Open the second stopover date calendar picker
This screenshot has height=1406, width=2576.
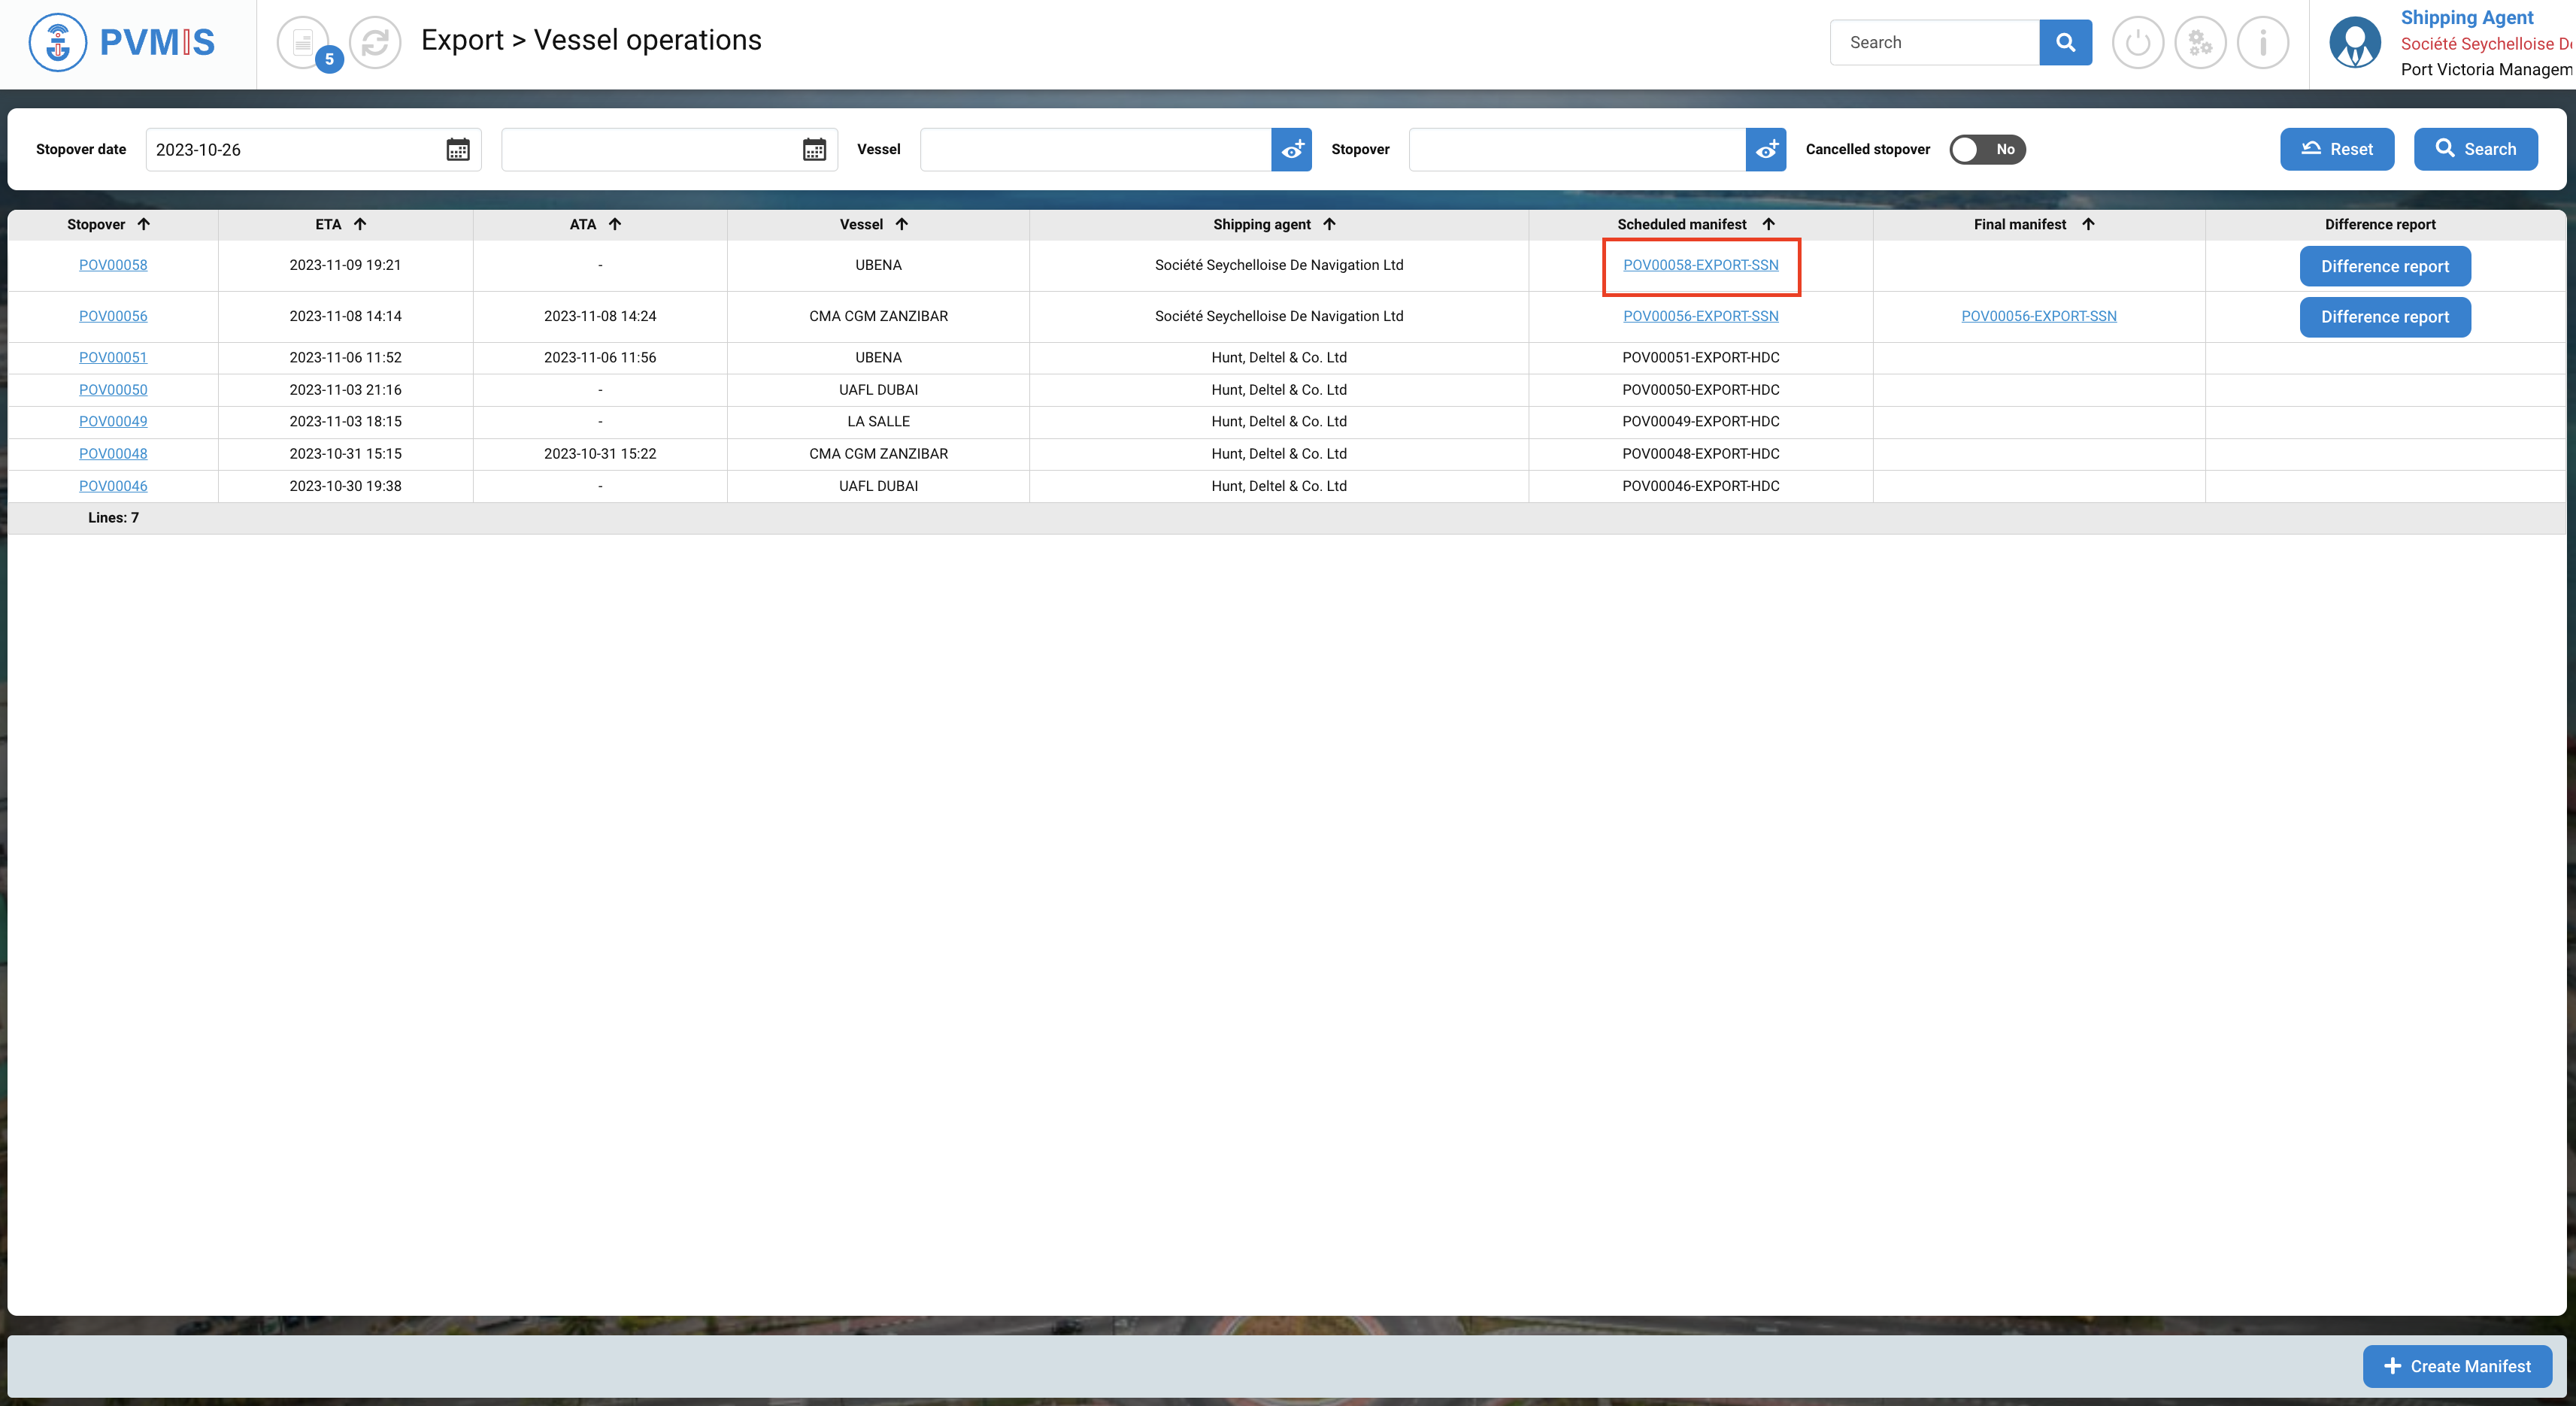tap(814, 149)
